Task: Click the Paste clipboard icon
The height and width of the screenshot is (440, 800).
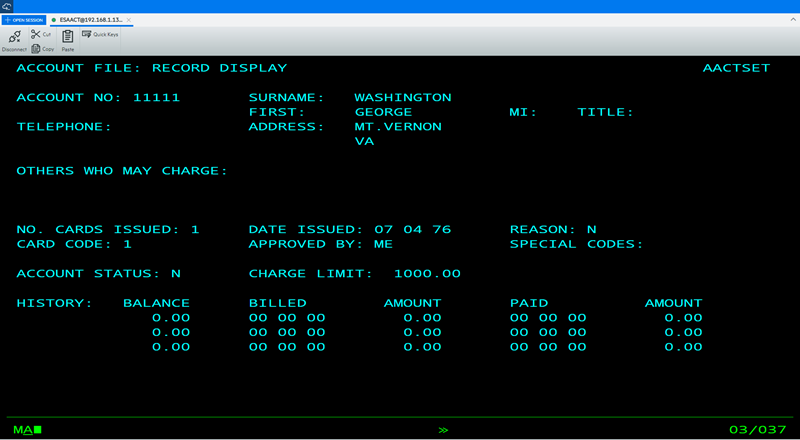Action: [x=67, y=37]
